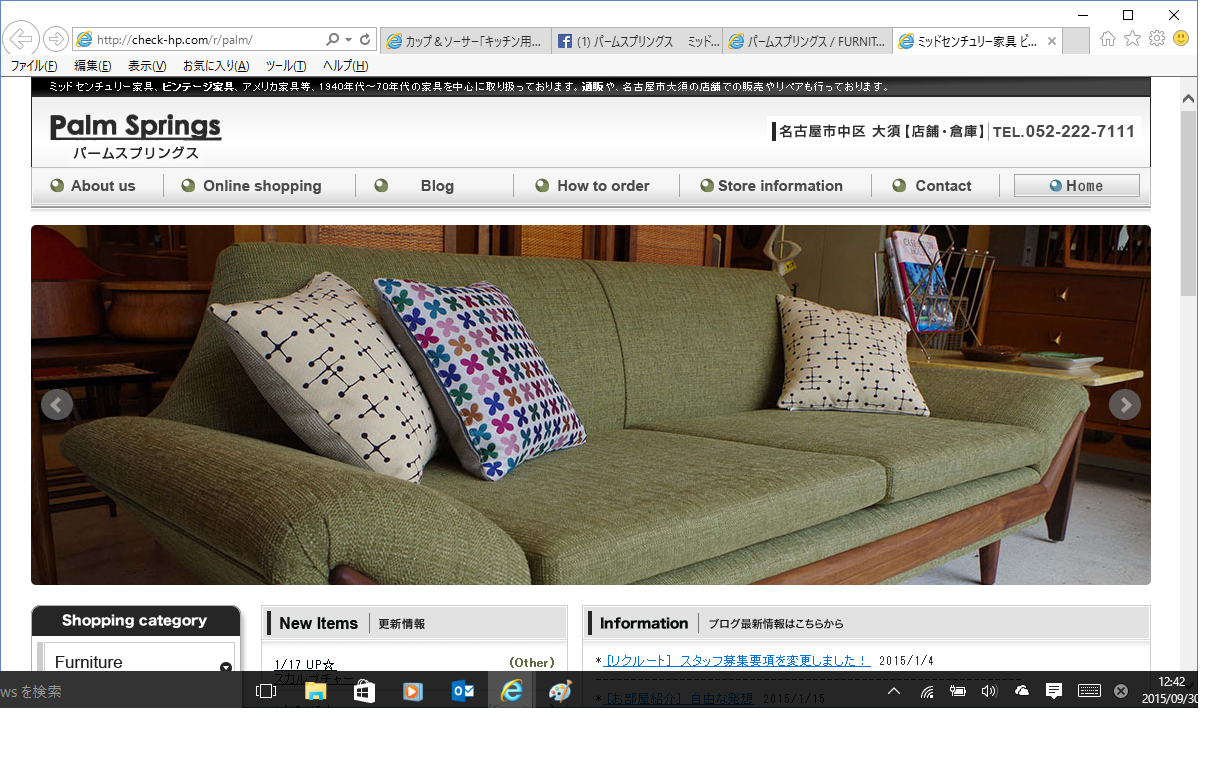Go to browser home page icon
1206x758 pixels.
click(1108, 39)
